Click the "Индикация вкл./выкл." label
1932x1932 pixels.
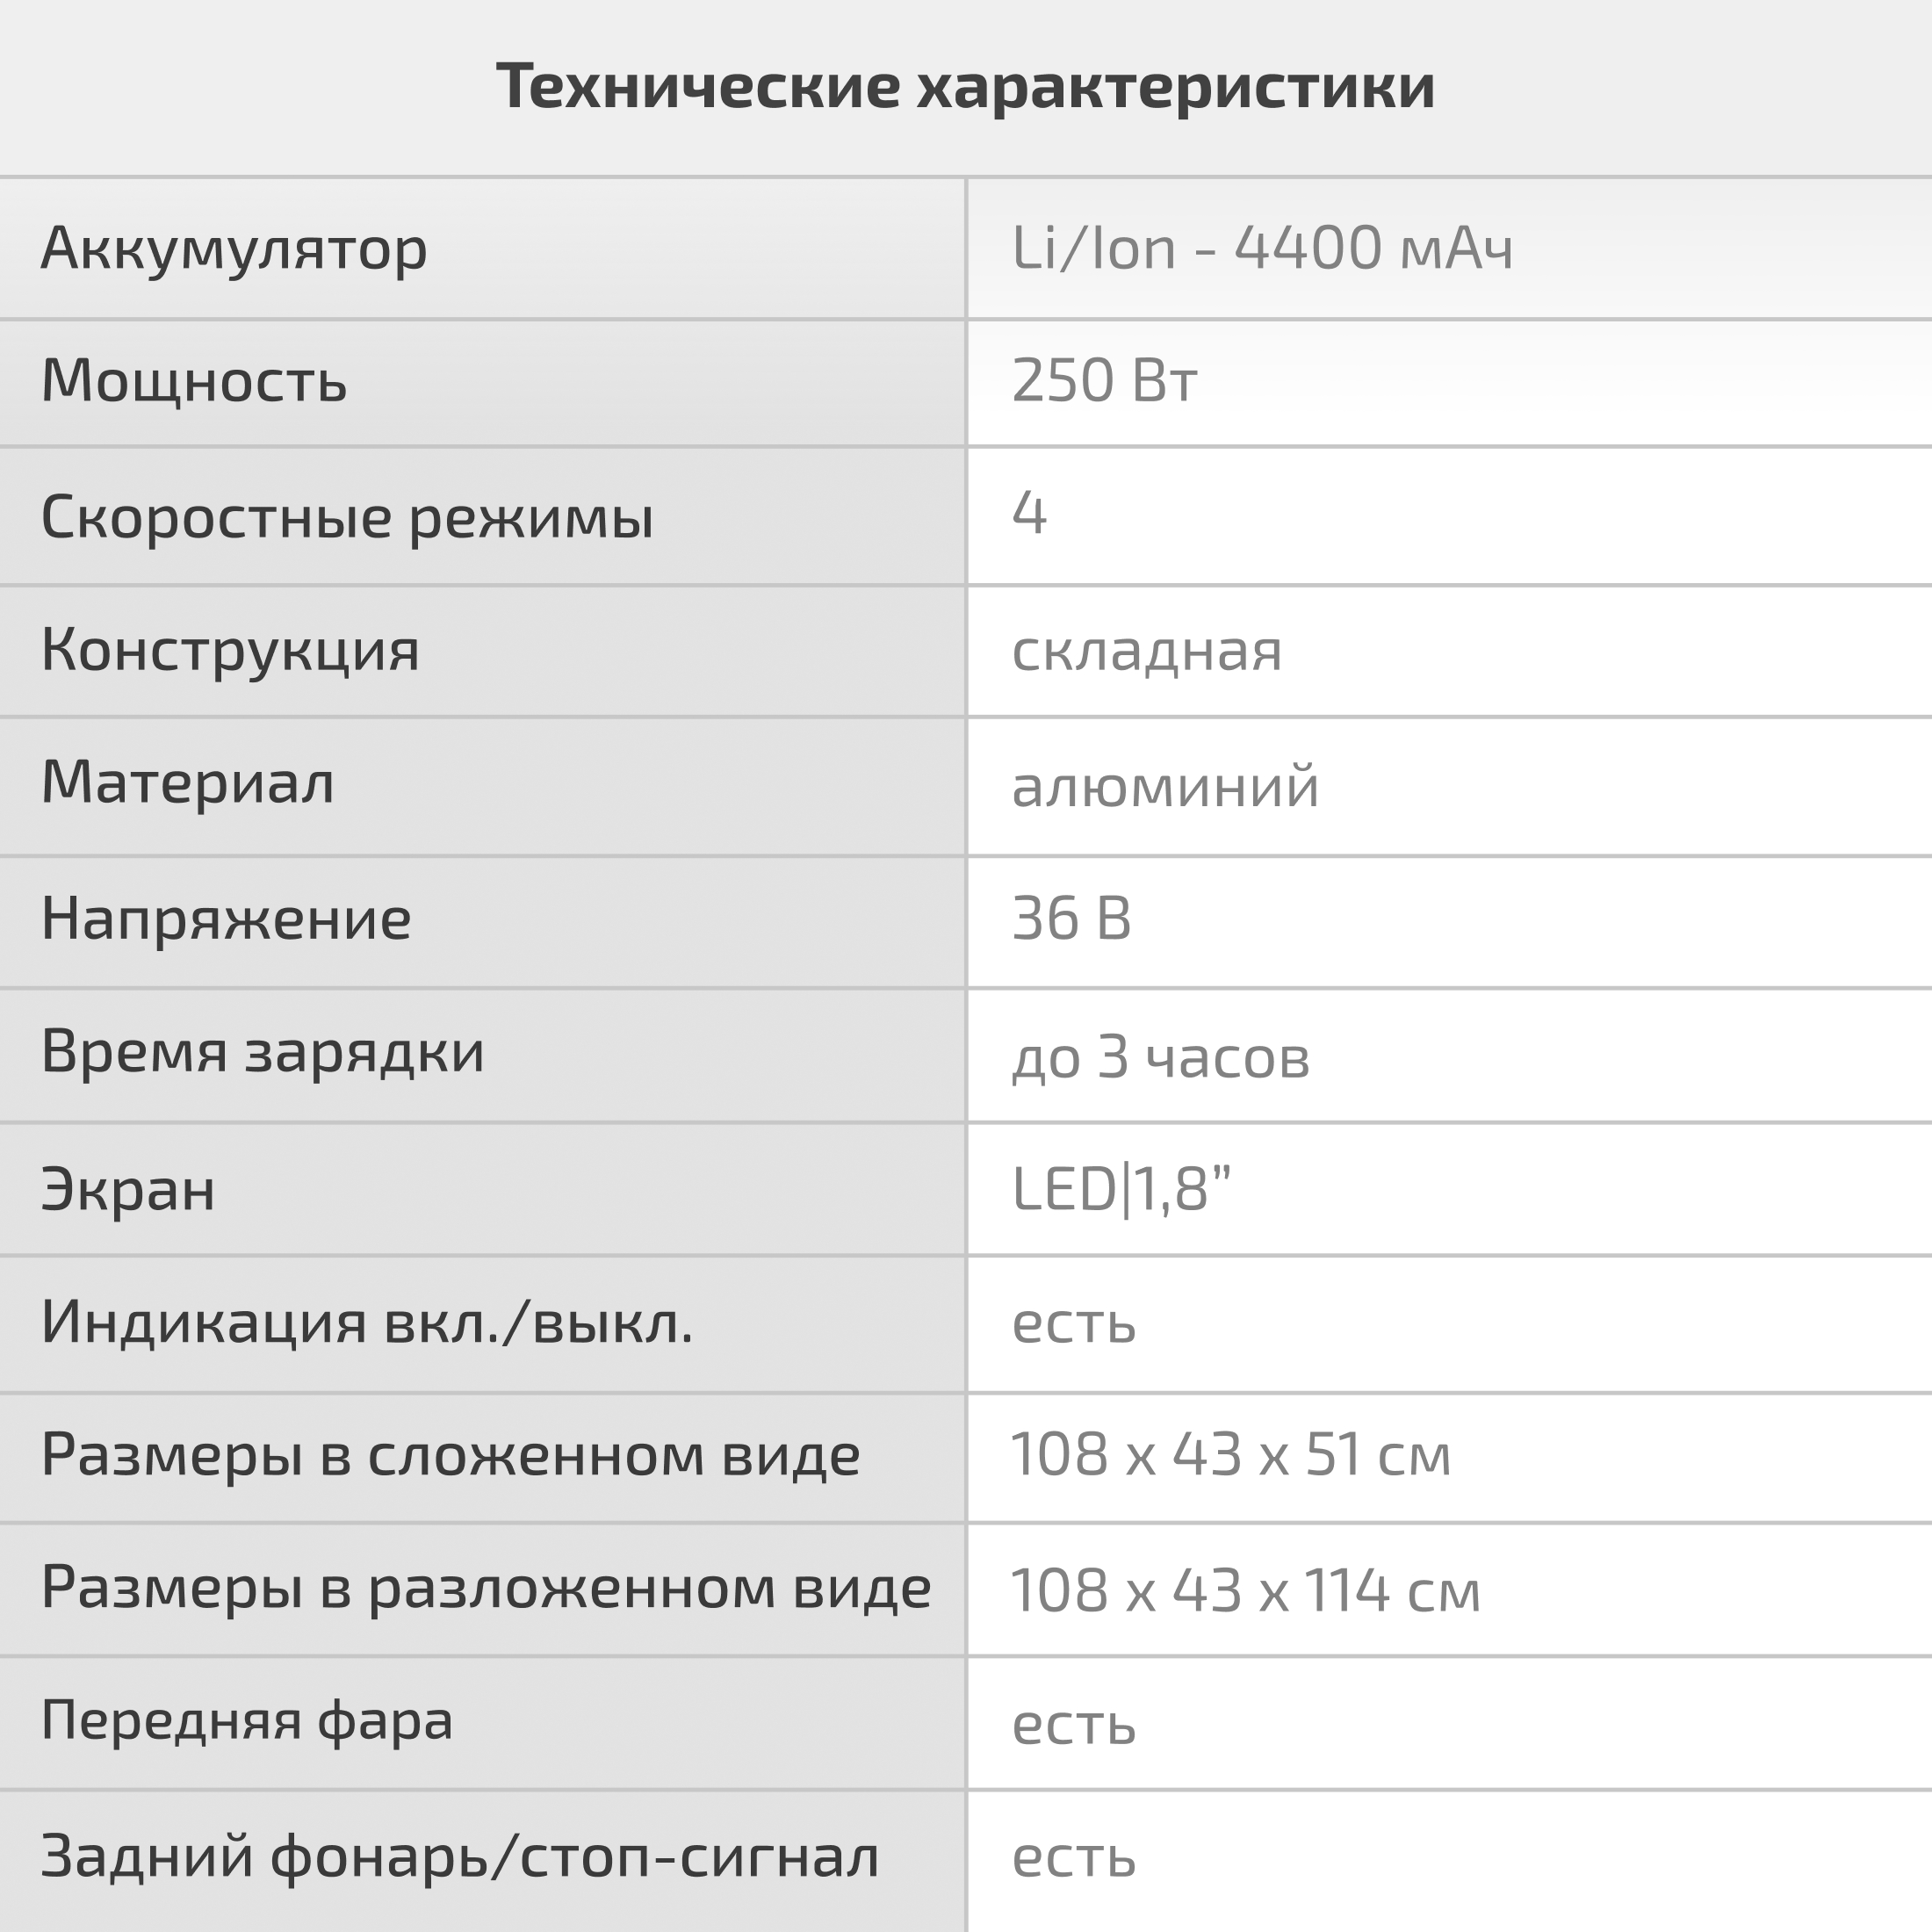coord(367,1322)
